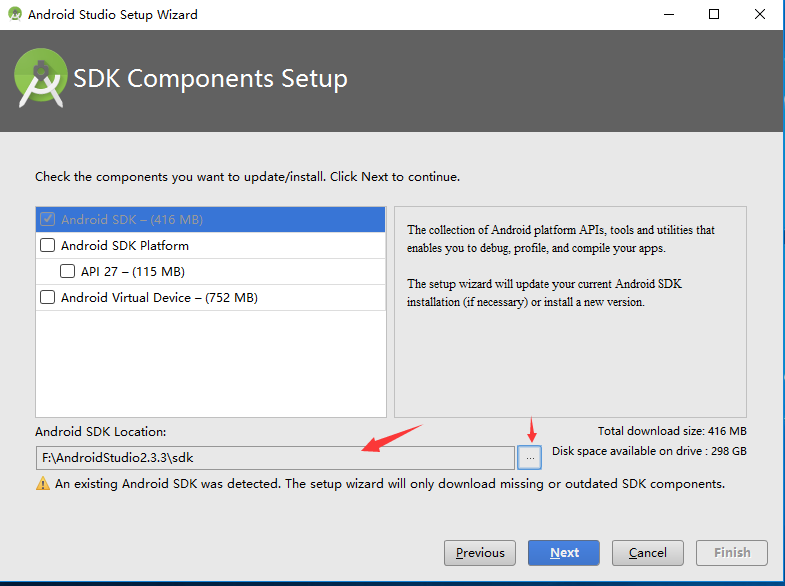Close the Android Studio Setup Wizard

point(760,14)
